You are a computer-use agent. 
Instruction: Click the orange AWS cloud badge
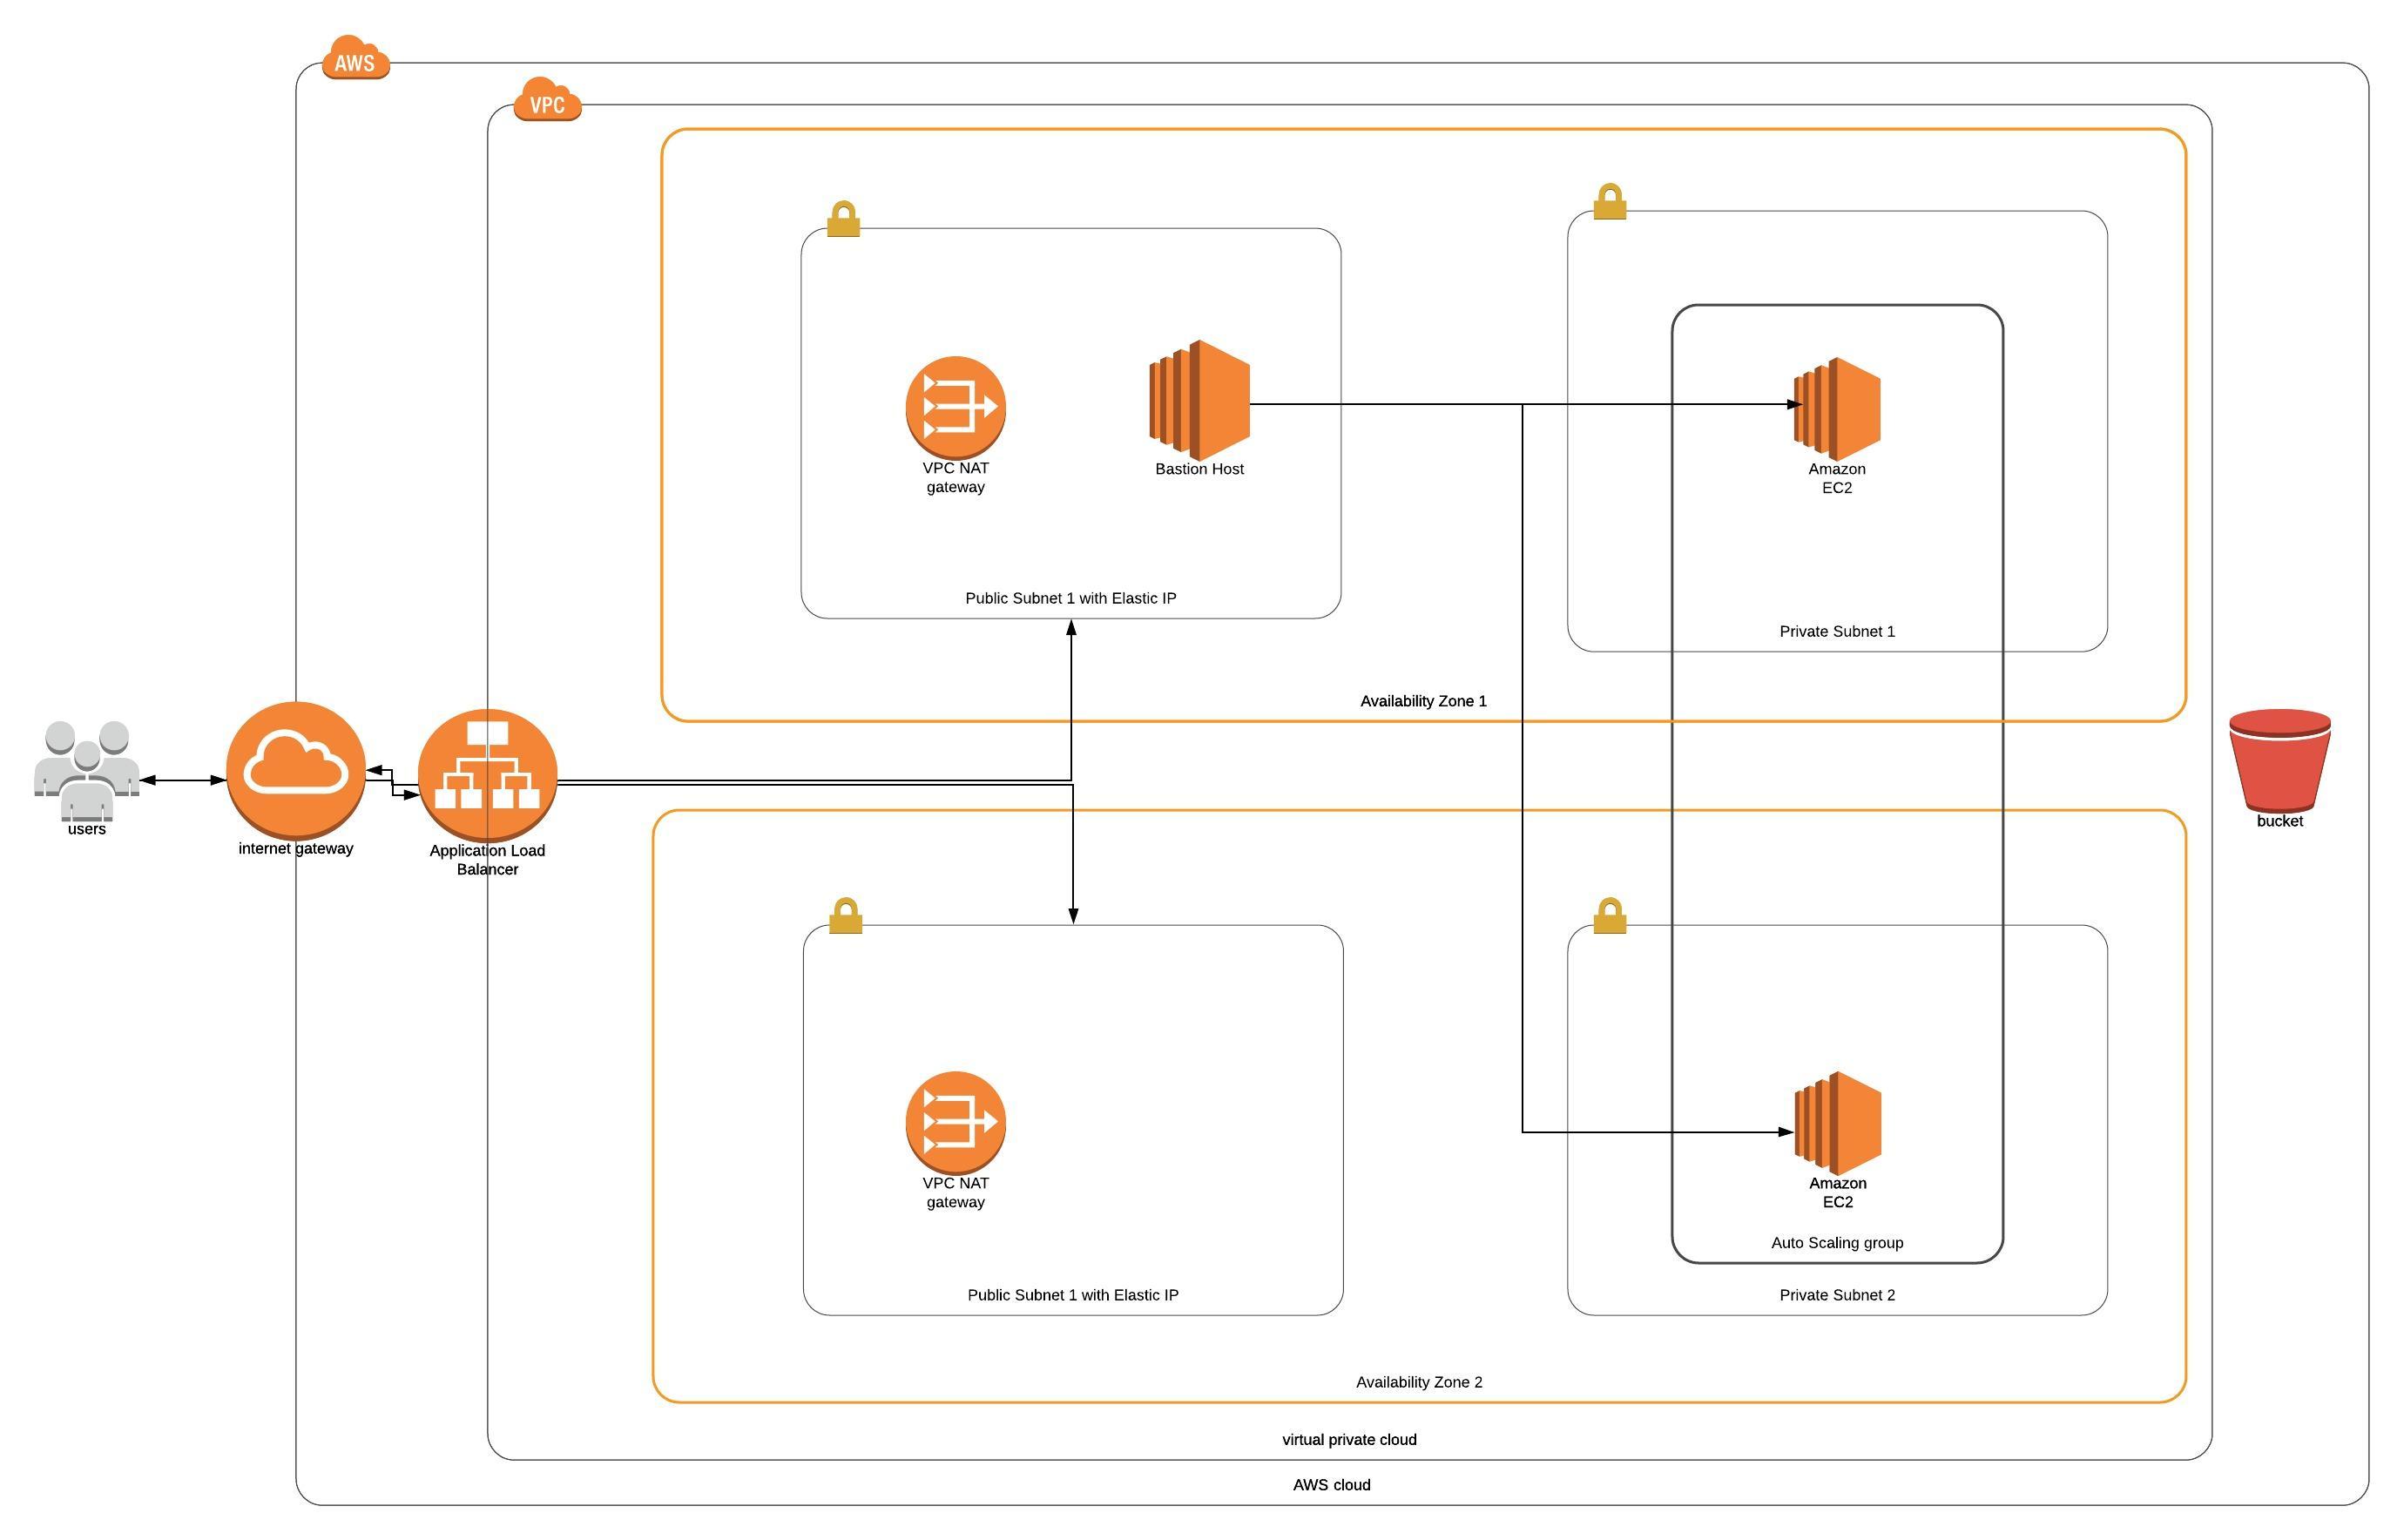[355, 60]
